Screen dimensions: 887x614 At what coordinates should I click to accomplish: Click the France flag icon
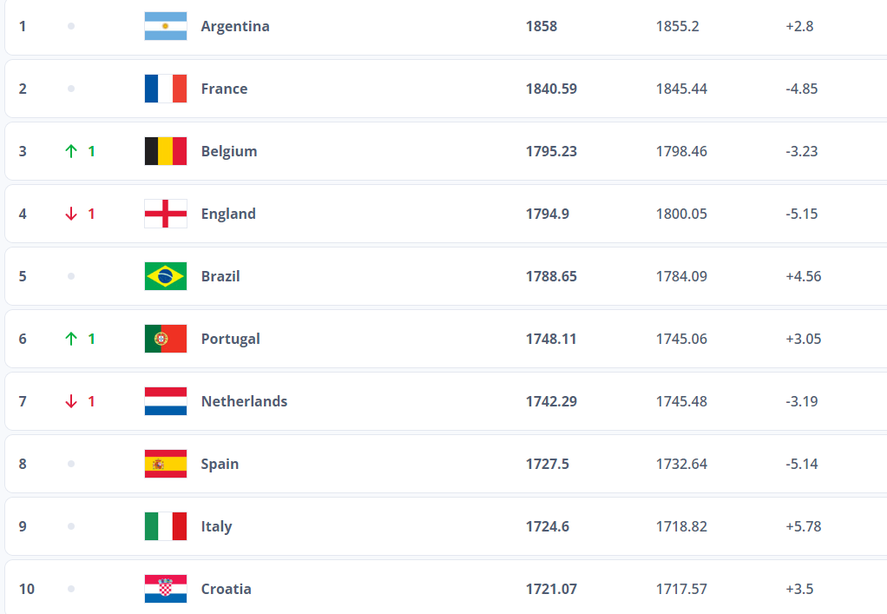[x=165, y=88]
